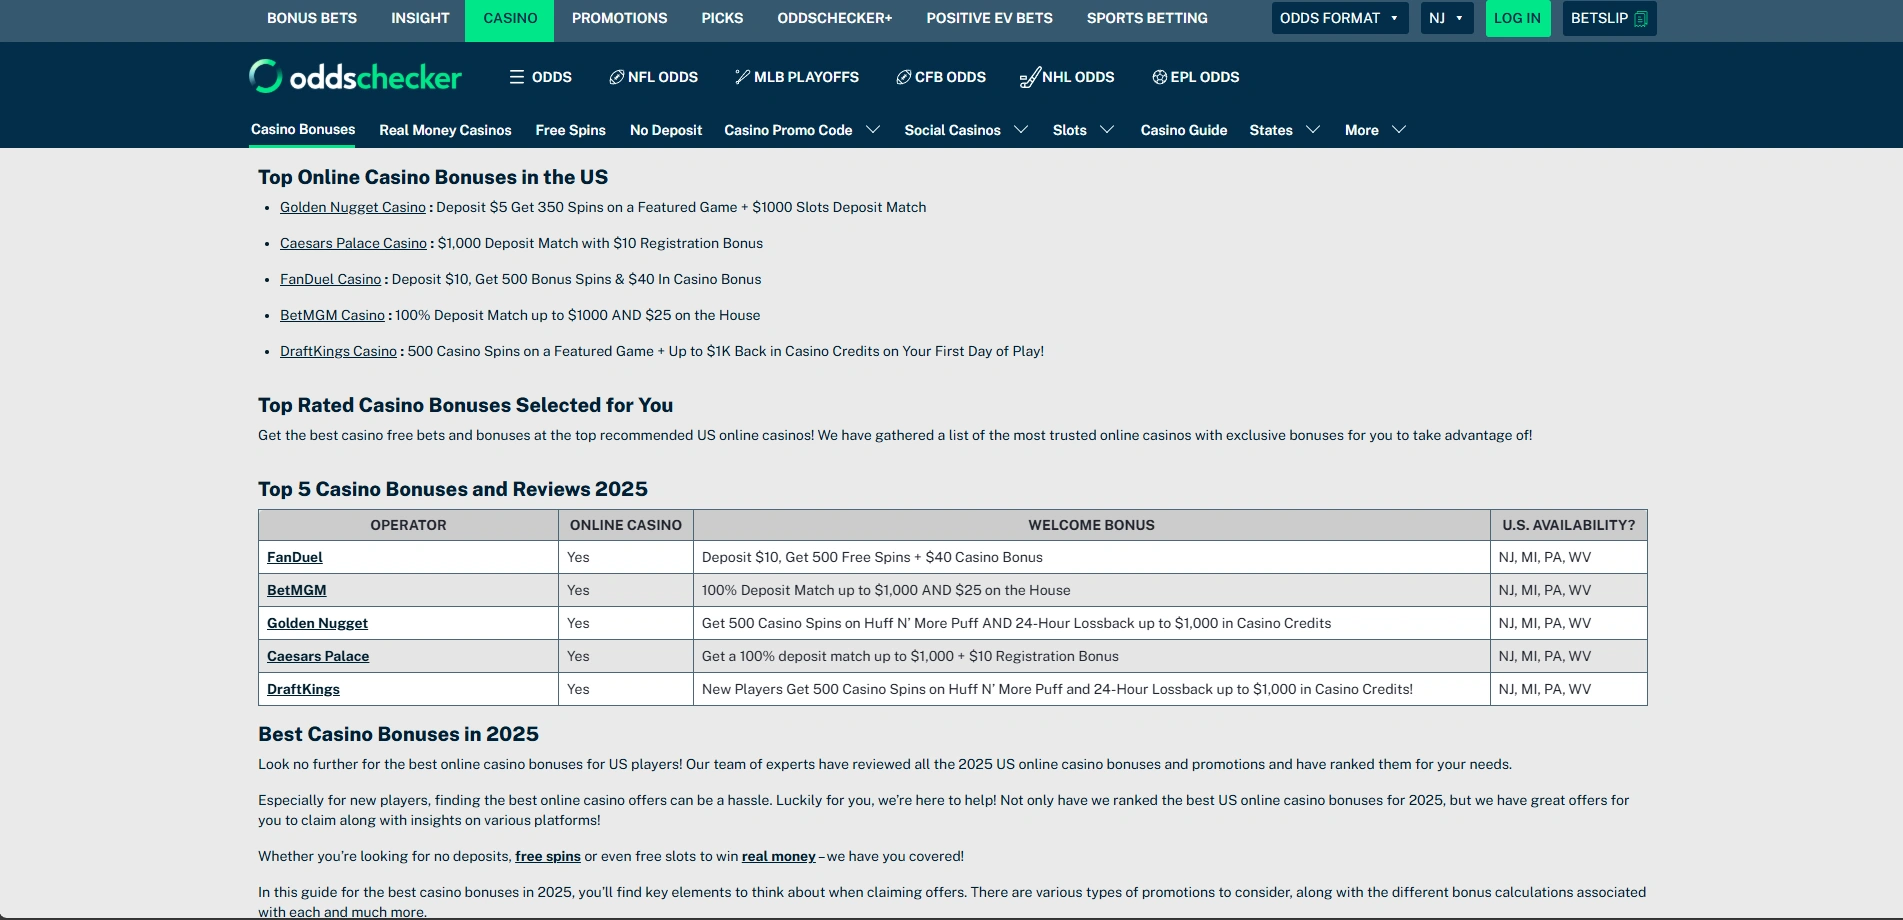Screen dimensions: 1903x920
Task: Open the BONUS BETS top menu
Action: 312,18
